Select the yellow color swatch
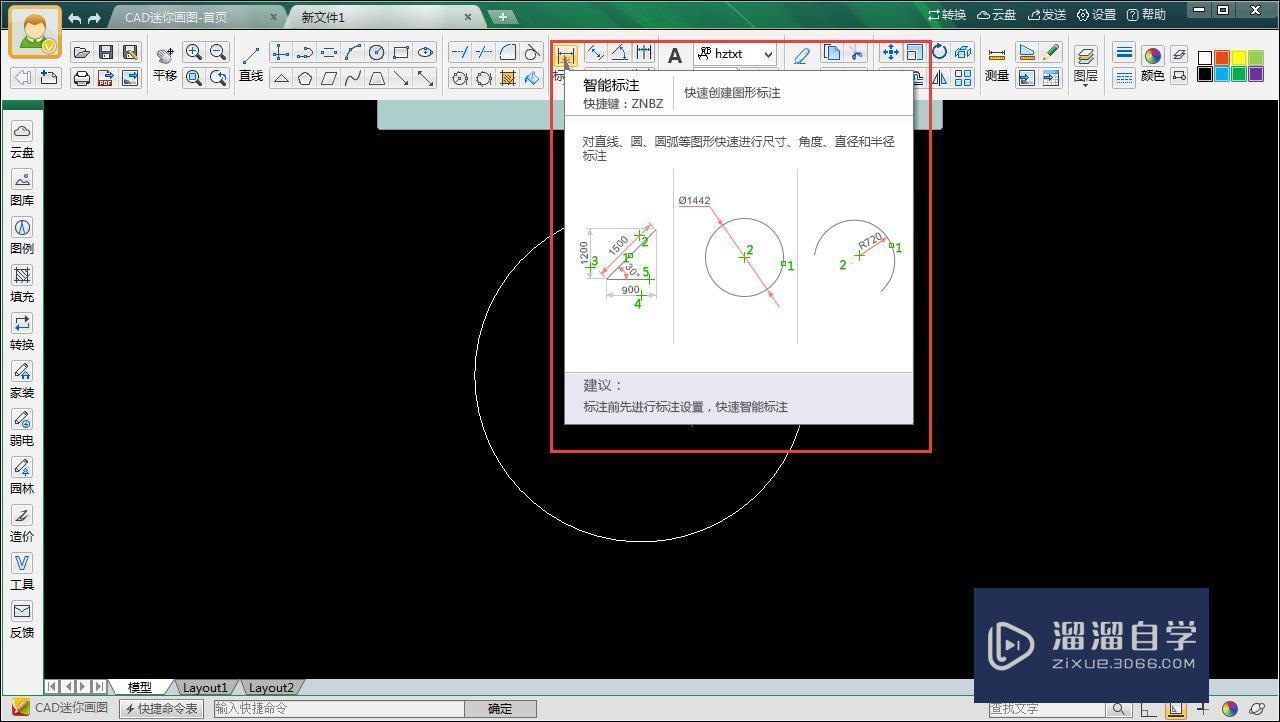Viewport: 1280px width, 722px height. [1239, 58]
